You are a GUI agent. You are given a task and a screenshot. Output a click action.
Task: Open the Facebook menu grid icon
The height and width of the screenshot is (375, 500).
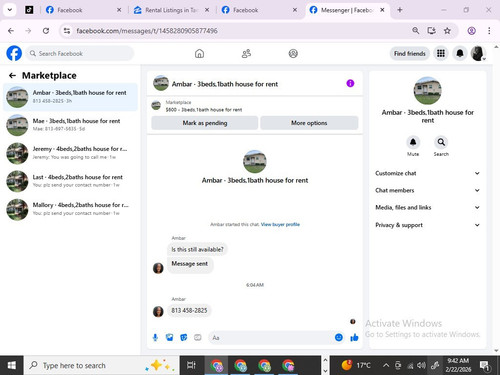[441, 53]
